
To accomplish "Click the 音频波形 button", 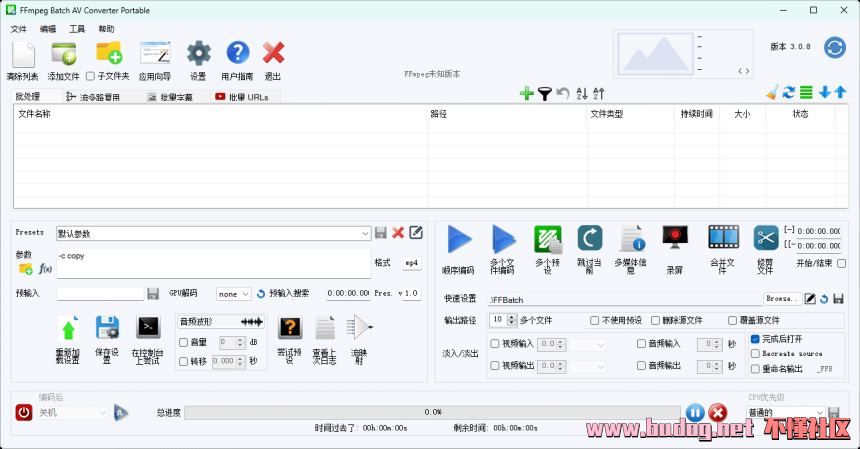I will pyautogui.click(x=221, y=322).
